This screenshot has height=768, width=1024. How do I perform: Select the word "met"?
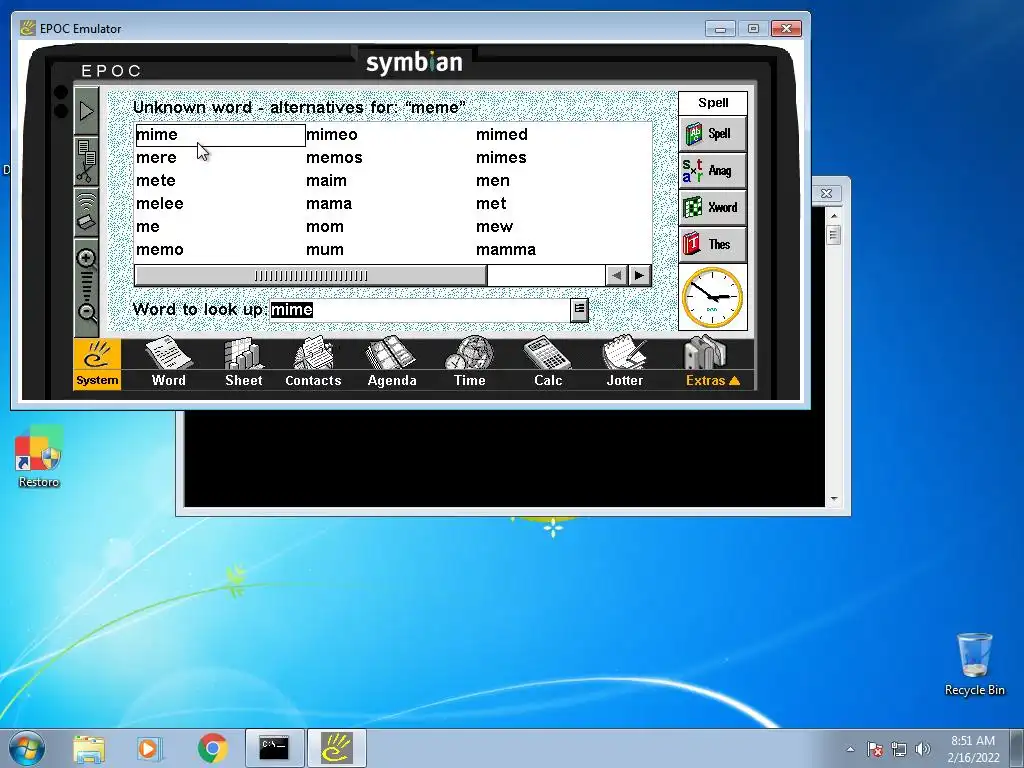coord(490,204)
